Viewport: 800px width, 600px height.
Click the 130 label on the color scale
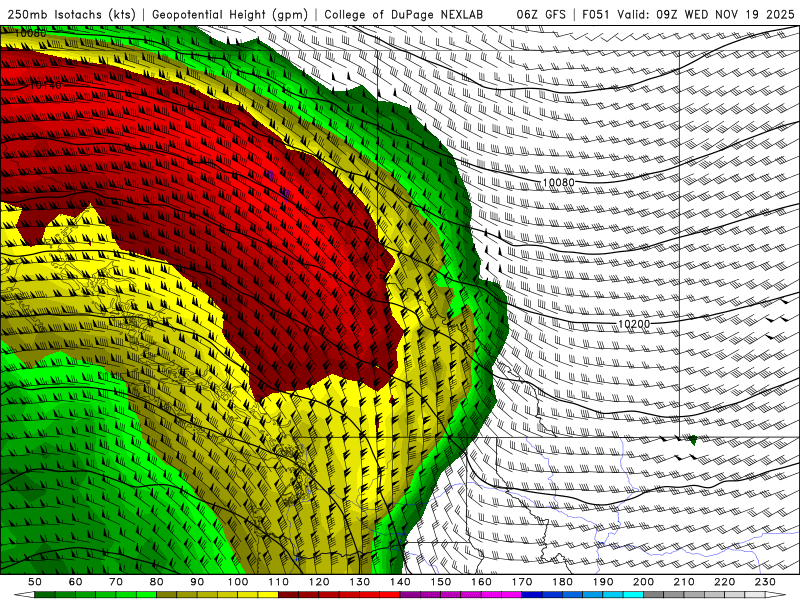click(360, 582)
